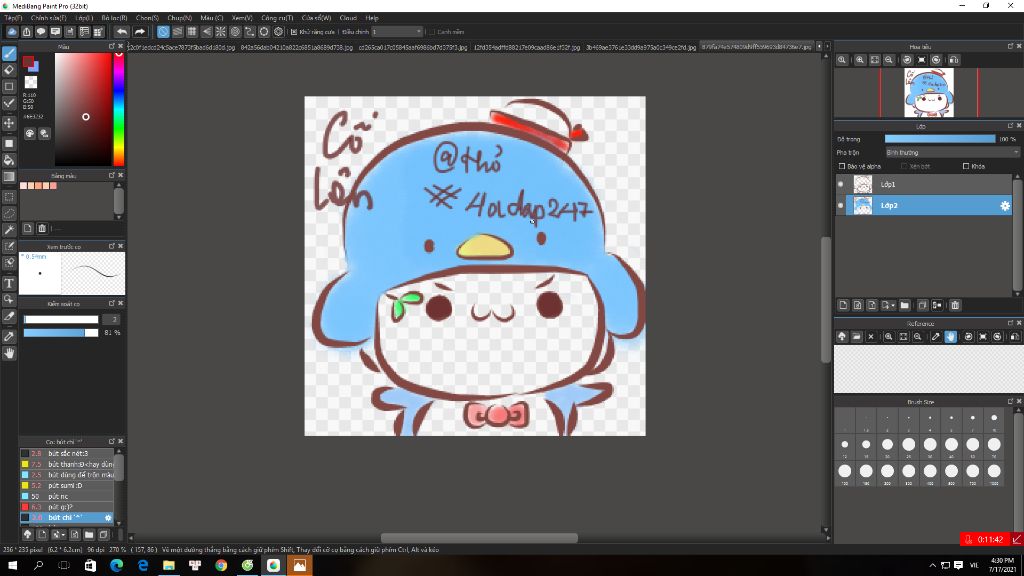Click the Navigator preview thumbnail
This screenshot has height=576, width=1024.
(x=929, y=93)
